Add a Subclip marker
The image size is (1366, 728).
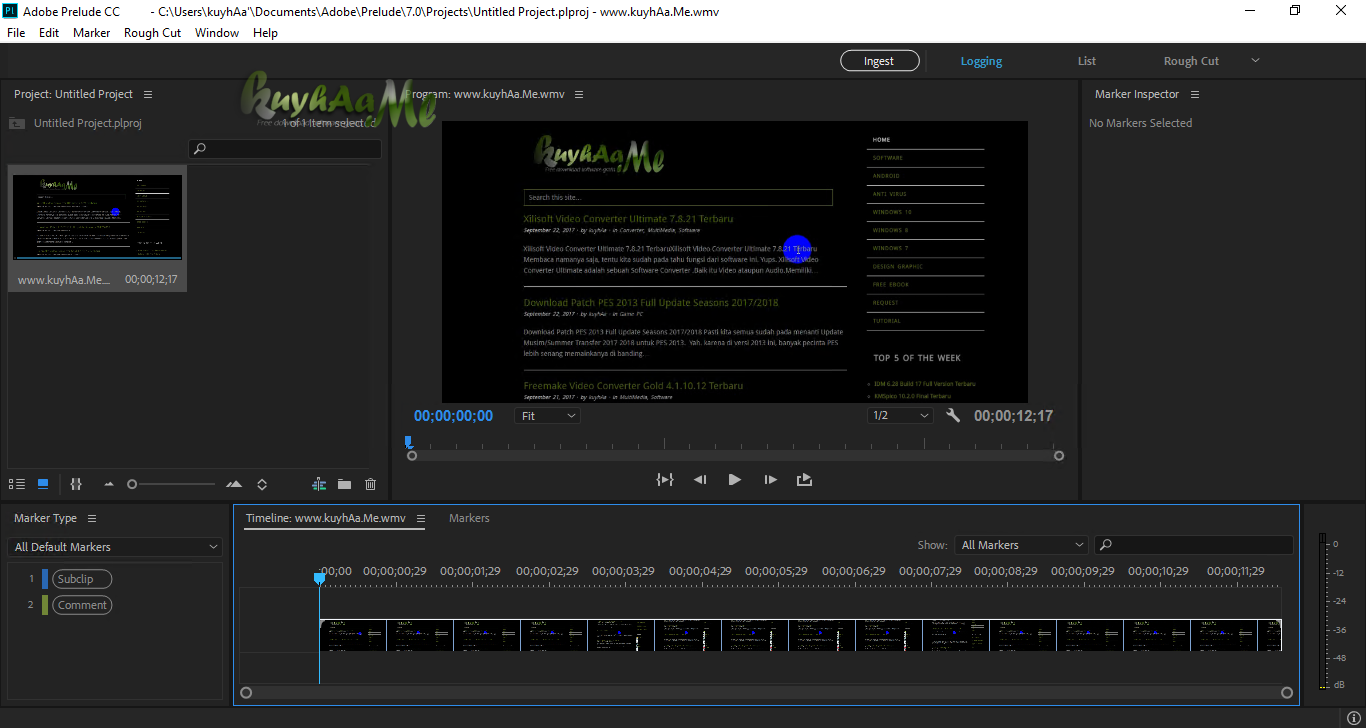click(82, 579)
